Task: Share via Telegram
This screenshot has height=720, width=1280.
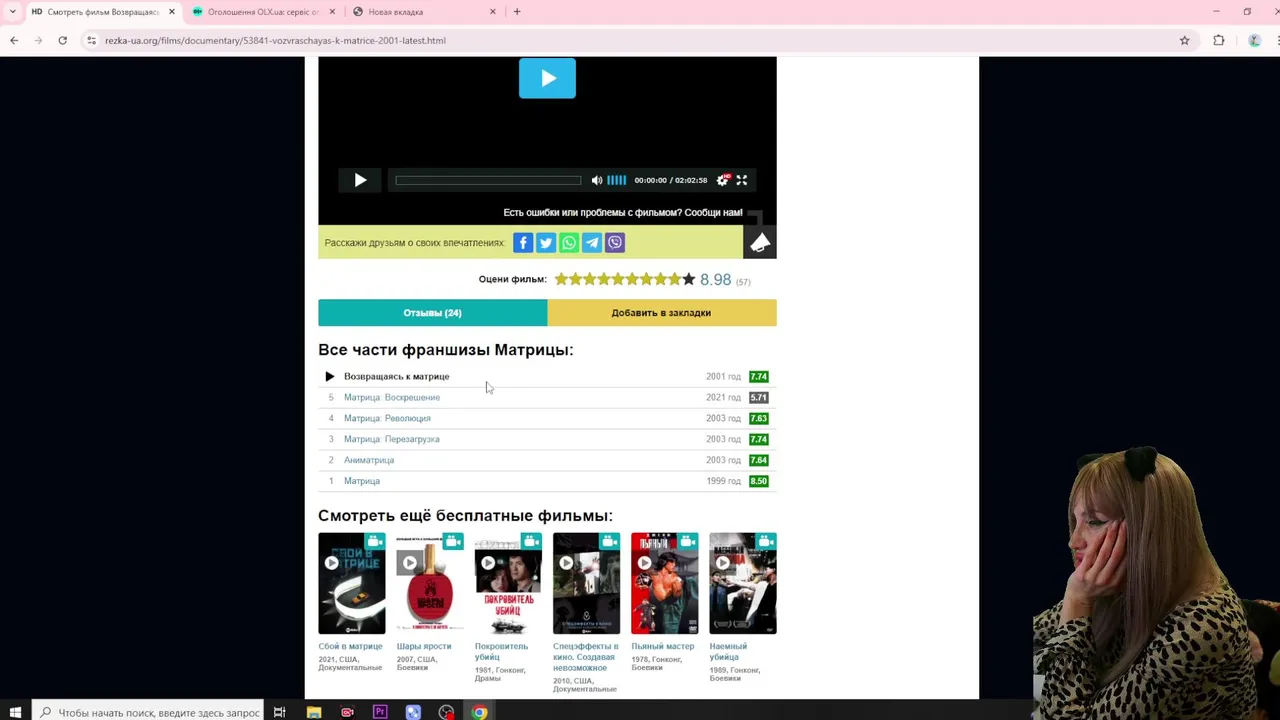Action: pos(592,243)
